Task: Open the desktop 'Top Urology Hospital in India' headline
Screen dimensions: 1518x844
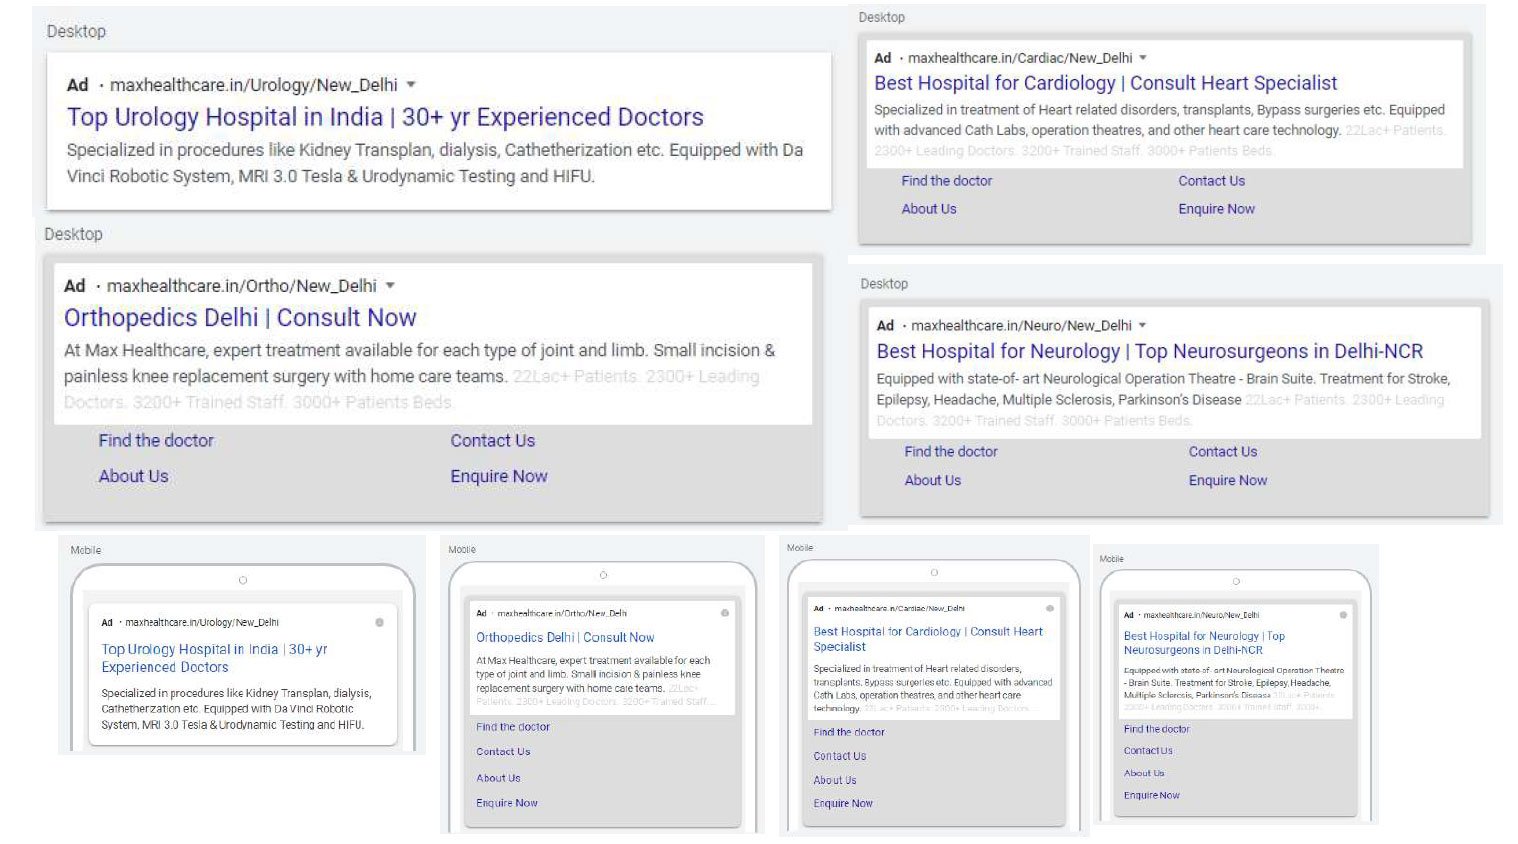Action: click(385, 117)
